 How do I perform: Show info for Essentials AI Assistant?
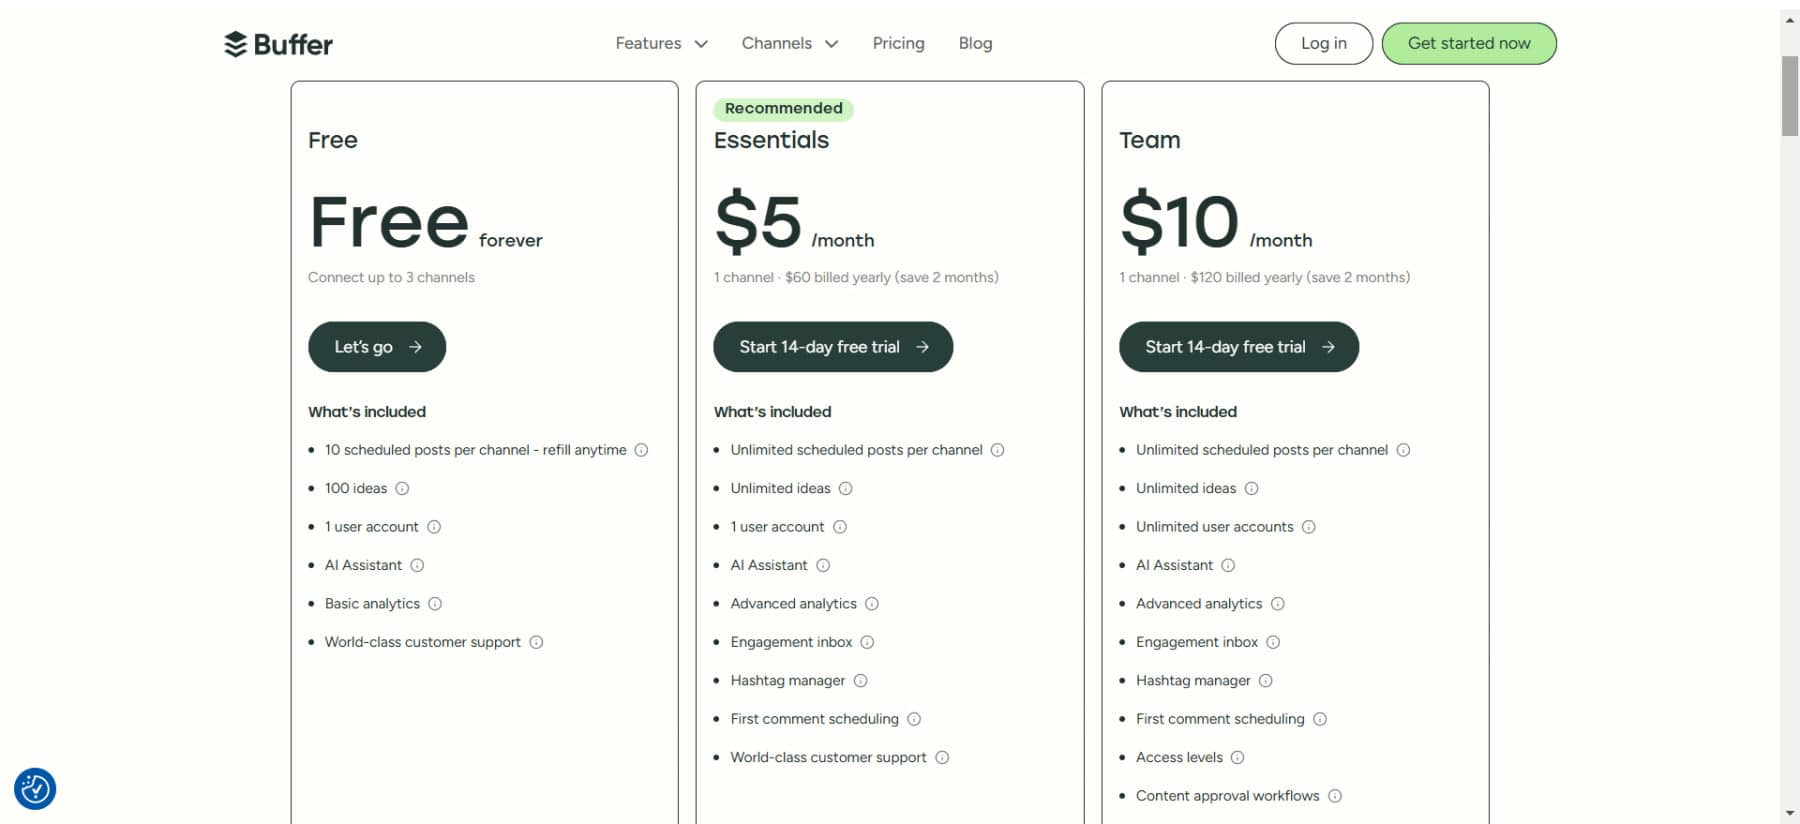(x=823, y=565)
